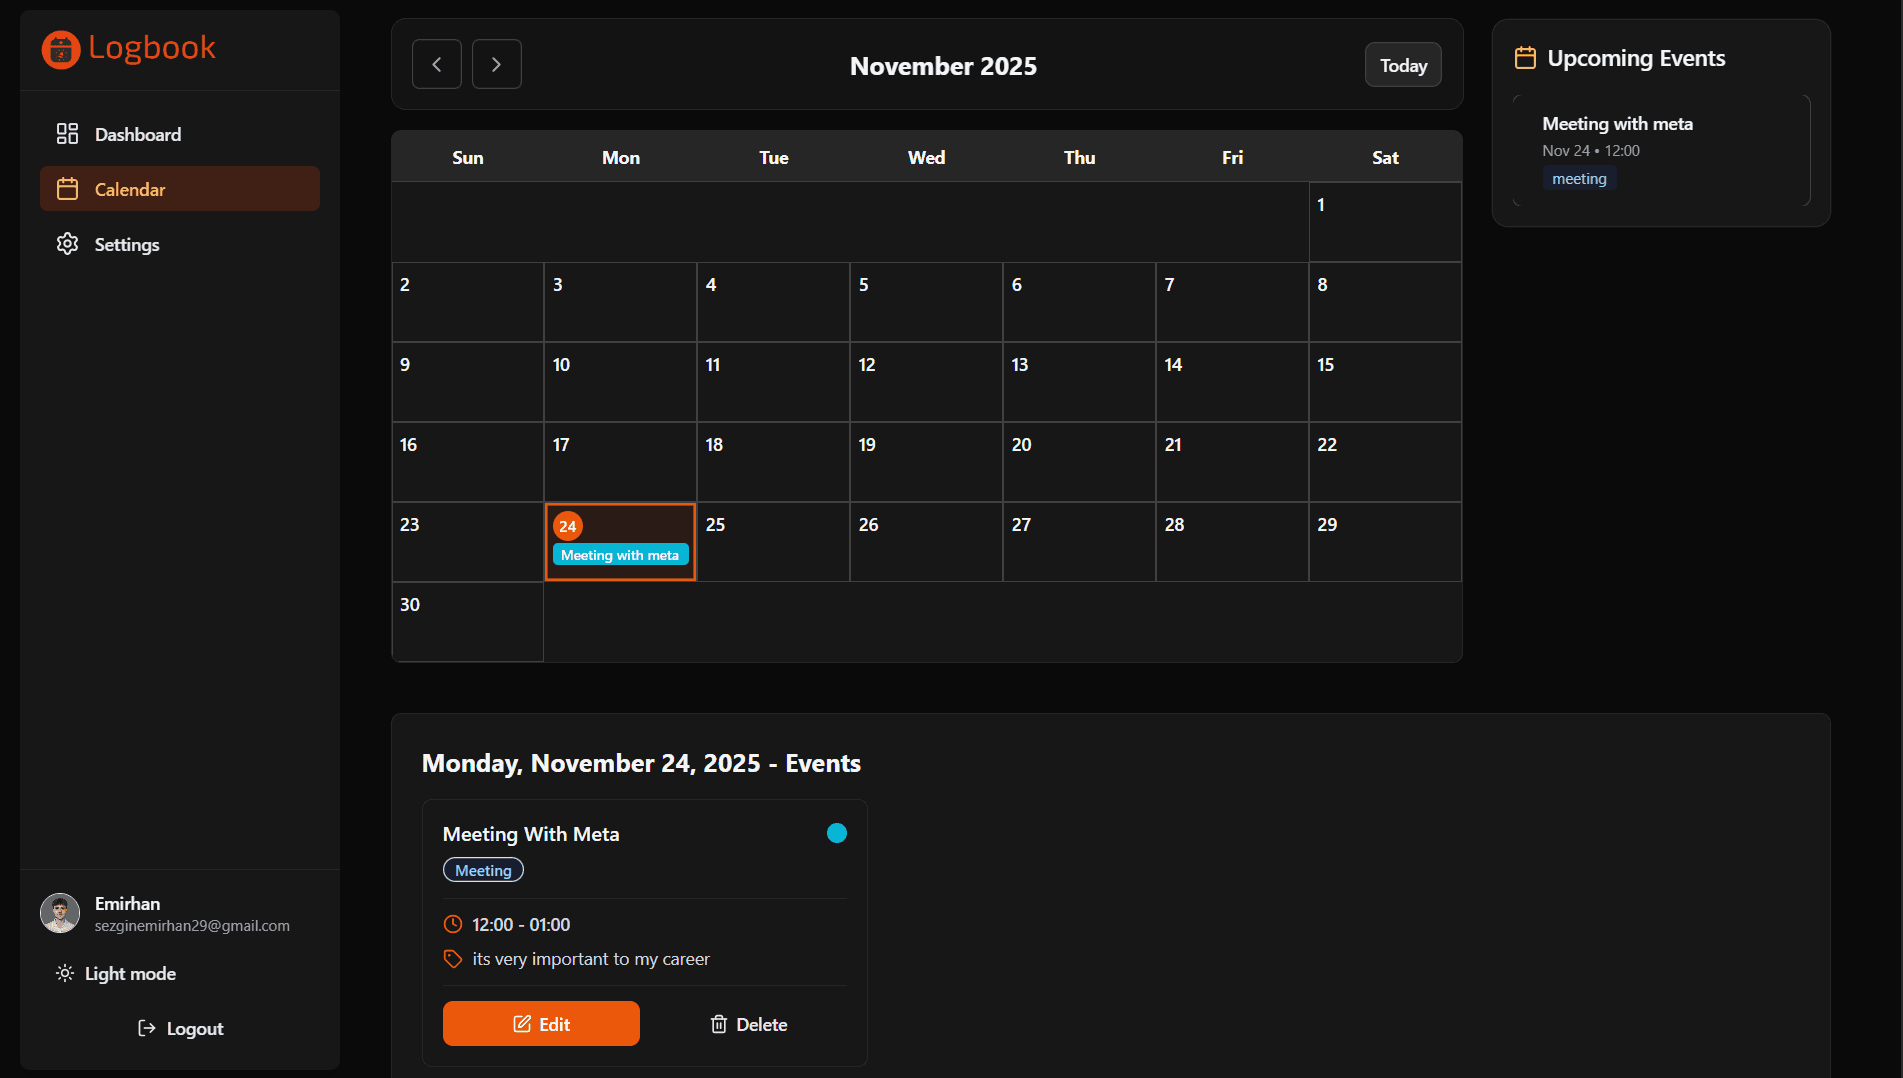Log out of the account
This screenshot has width=1903, height=1078.
point(180,1028)
